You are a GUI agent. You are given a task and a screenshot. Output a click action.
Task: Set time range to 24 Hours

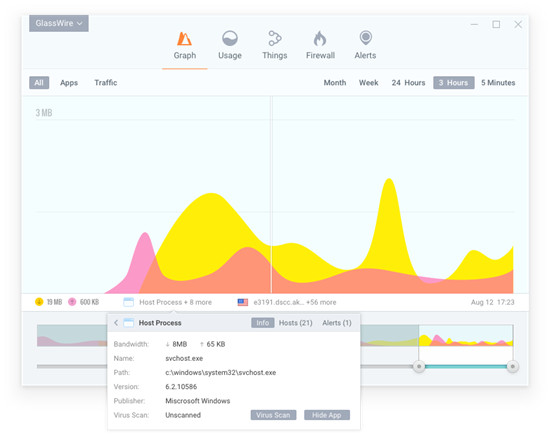click(x=408, y=83)
